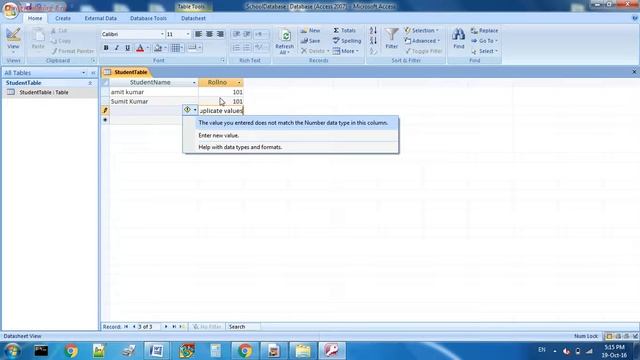640x360 pixels.
Task: Center align text
Action: 209,34
